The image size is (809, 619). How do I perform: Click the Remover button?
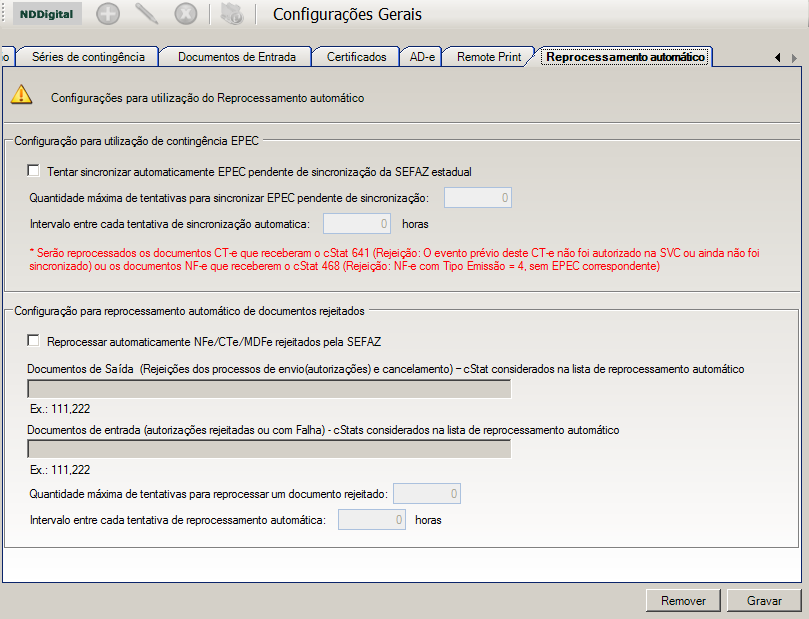(x=683, y=600)
